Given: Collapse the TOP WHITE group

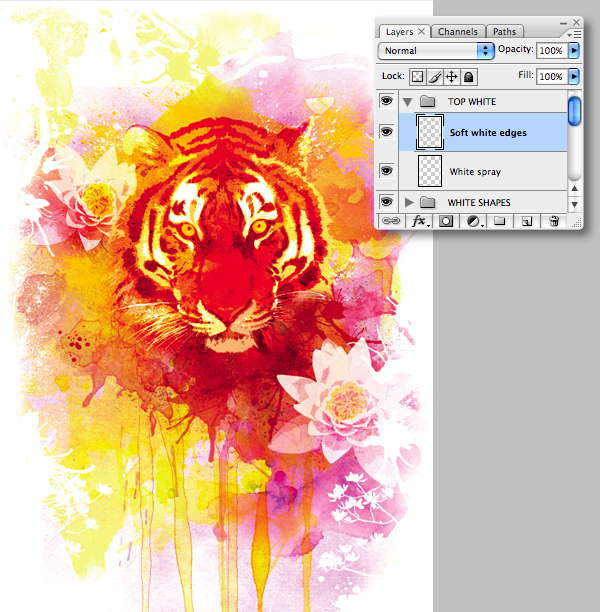Looking at the screenshot, I should (408, 102).
